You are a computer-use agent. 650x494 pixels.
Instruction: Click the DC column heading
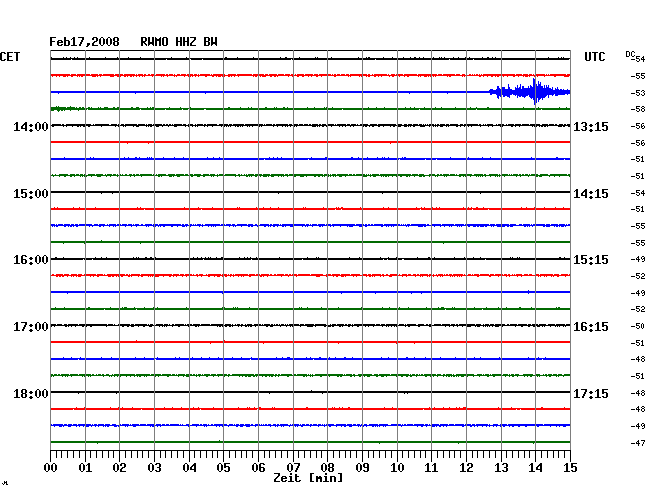coord(630,54)
